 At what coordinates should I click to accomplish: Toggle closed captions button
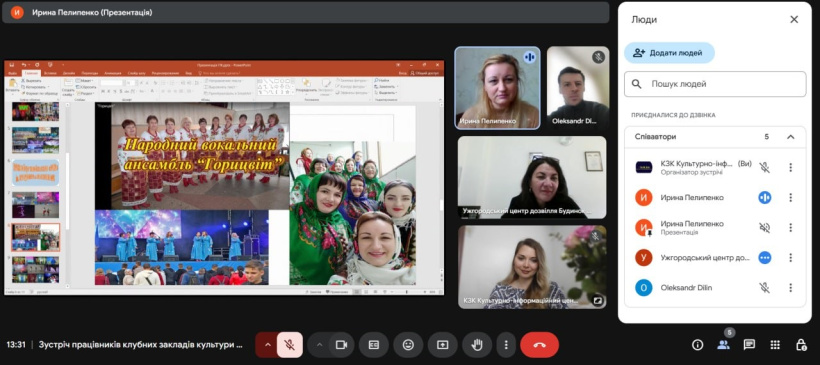[374, 345]
